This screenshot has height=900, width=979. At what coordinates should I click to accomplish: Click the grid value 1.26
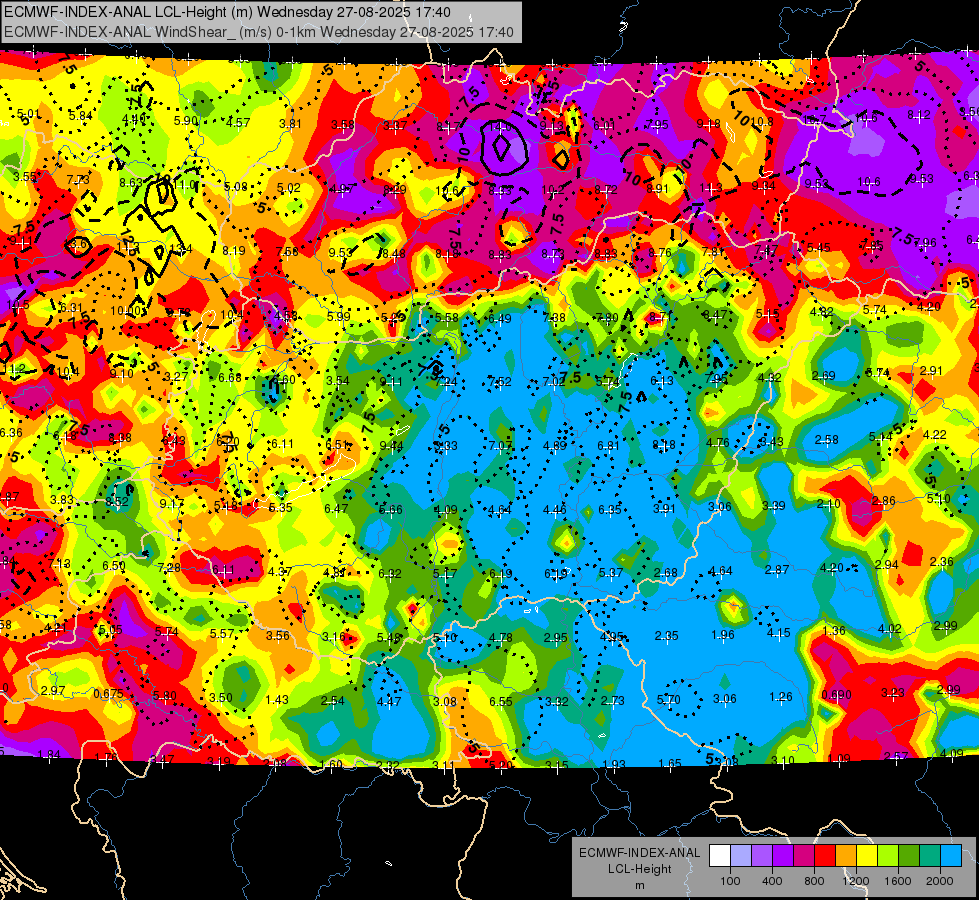(x=781, y=697)
